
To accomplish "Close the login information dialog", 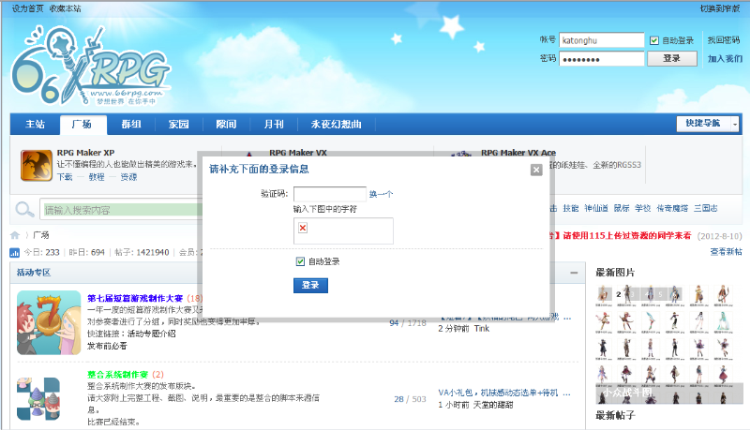I will [x=536, y=170].
